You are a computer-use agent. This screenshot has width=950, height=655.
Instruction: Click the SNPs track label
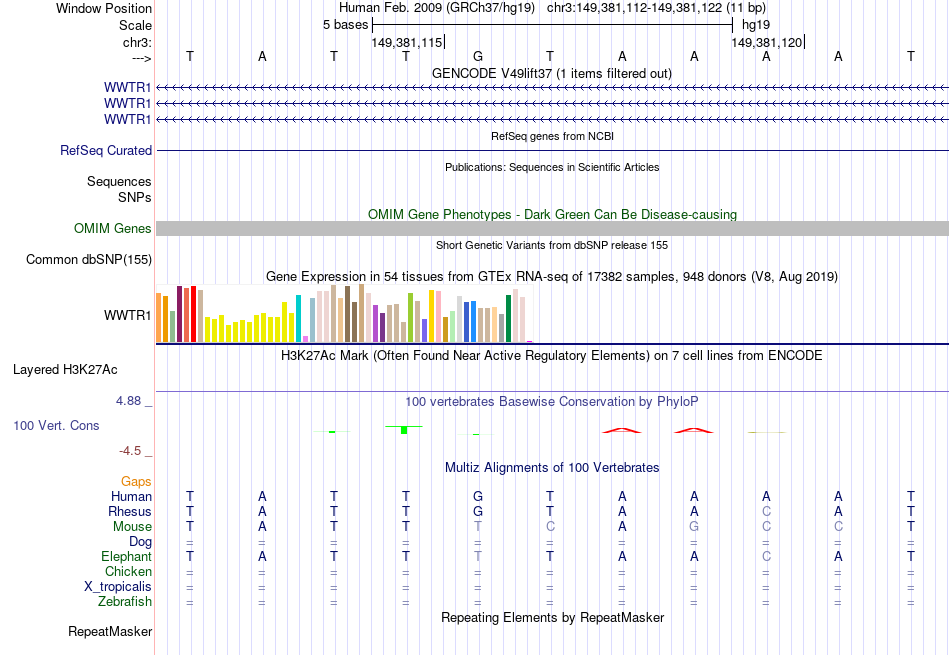click(x=135, y=198)
